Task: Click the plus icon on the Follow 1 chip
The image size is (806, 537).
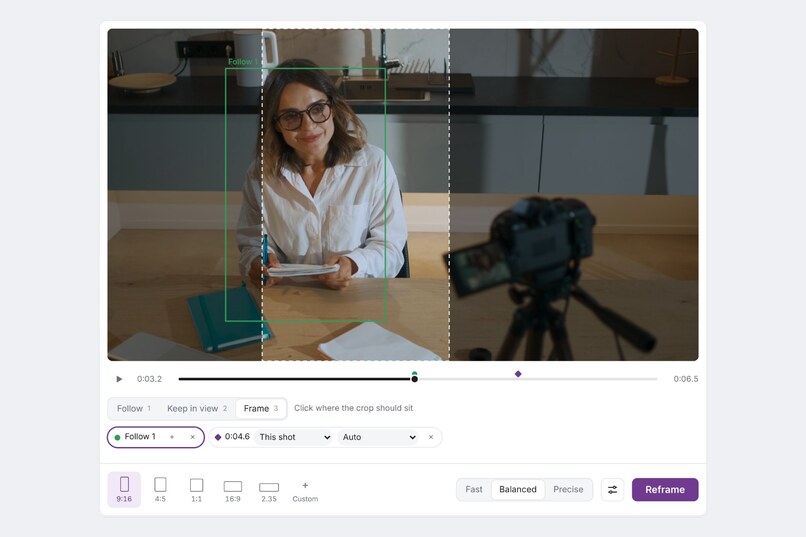Action: click(x=172, y=437)
